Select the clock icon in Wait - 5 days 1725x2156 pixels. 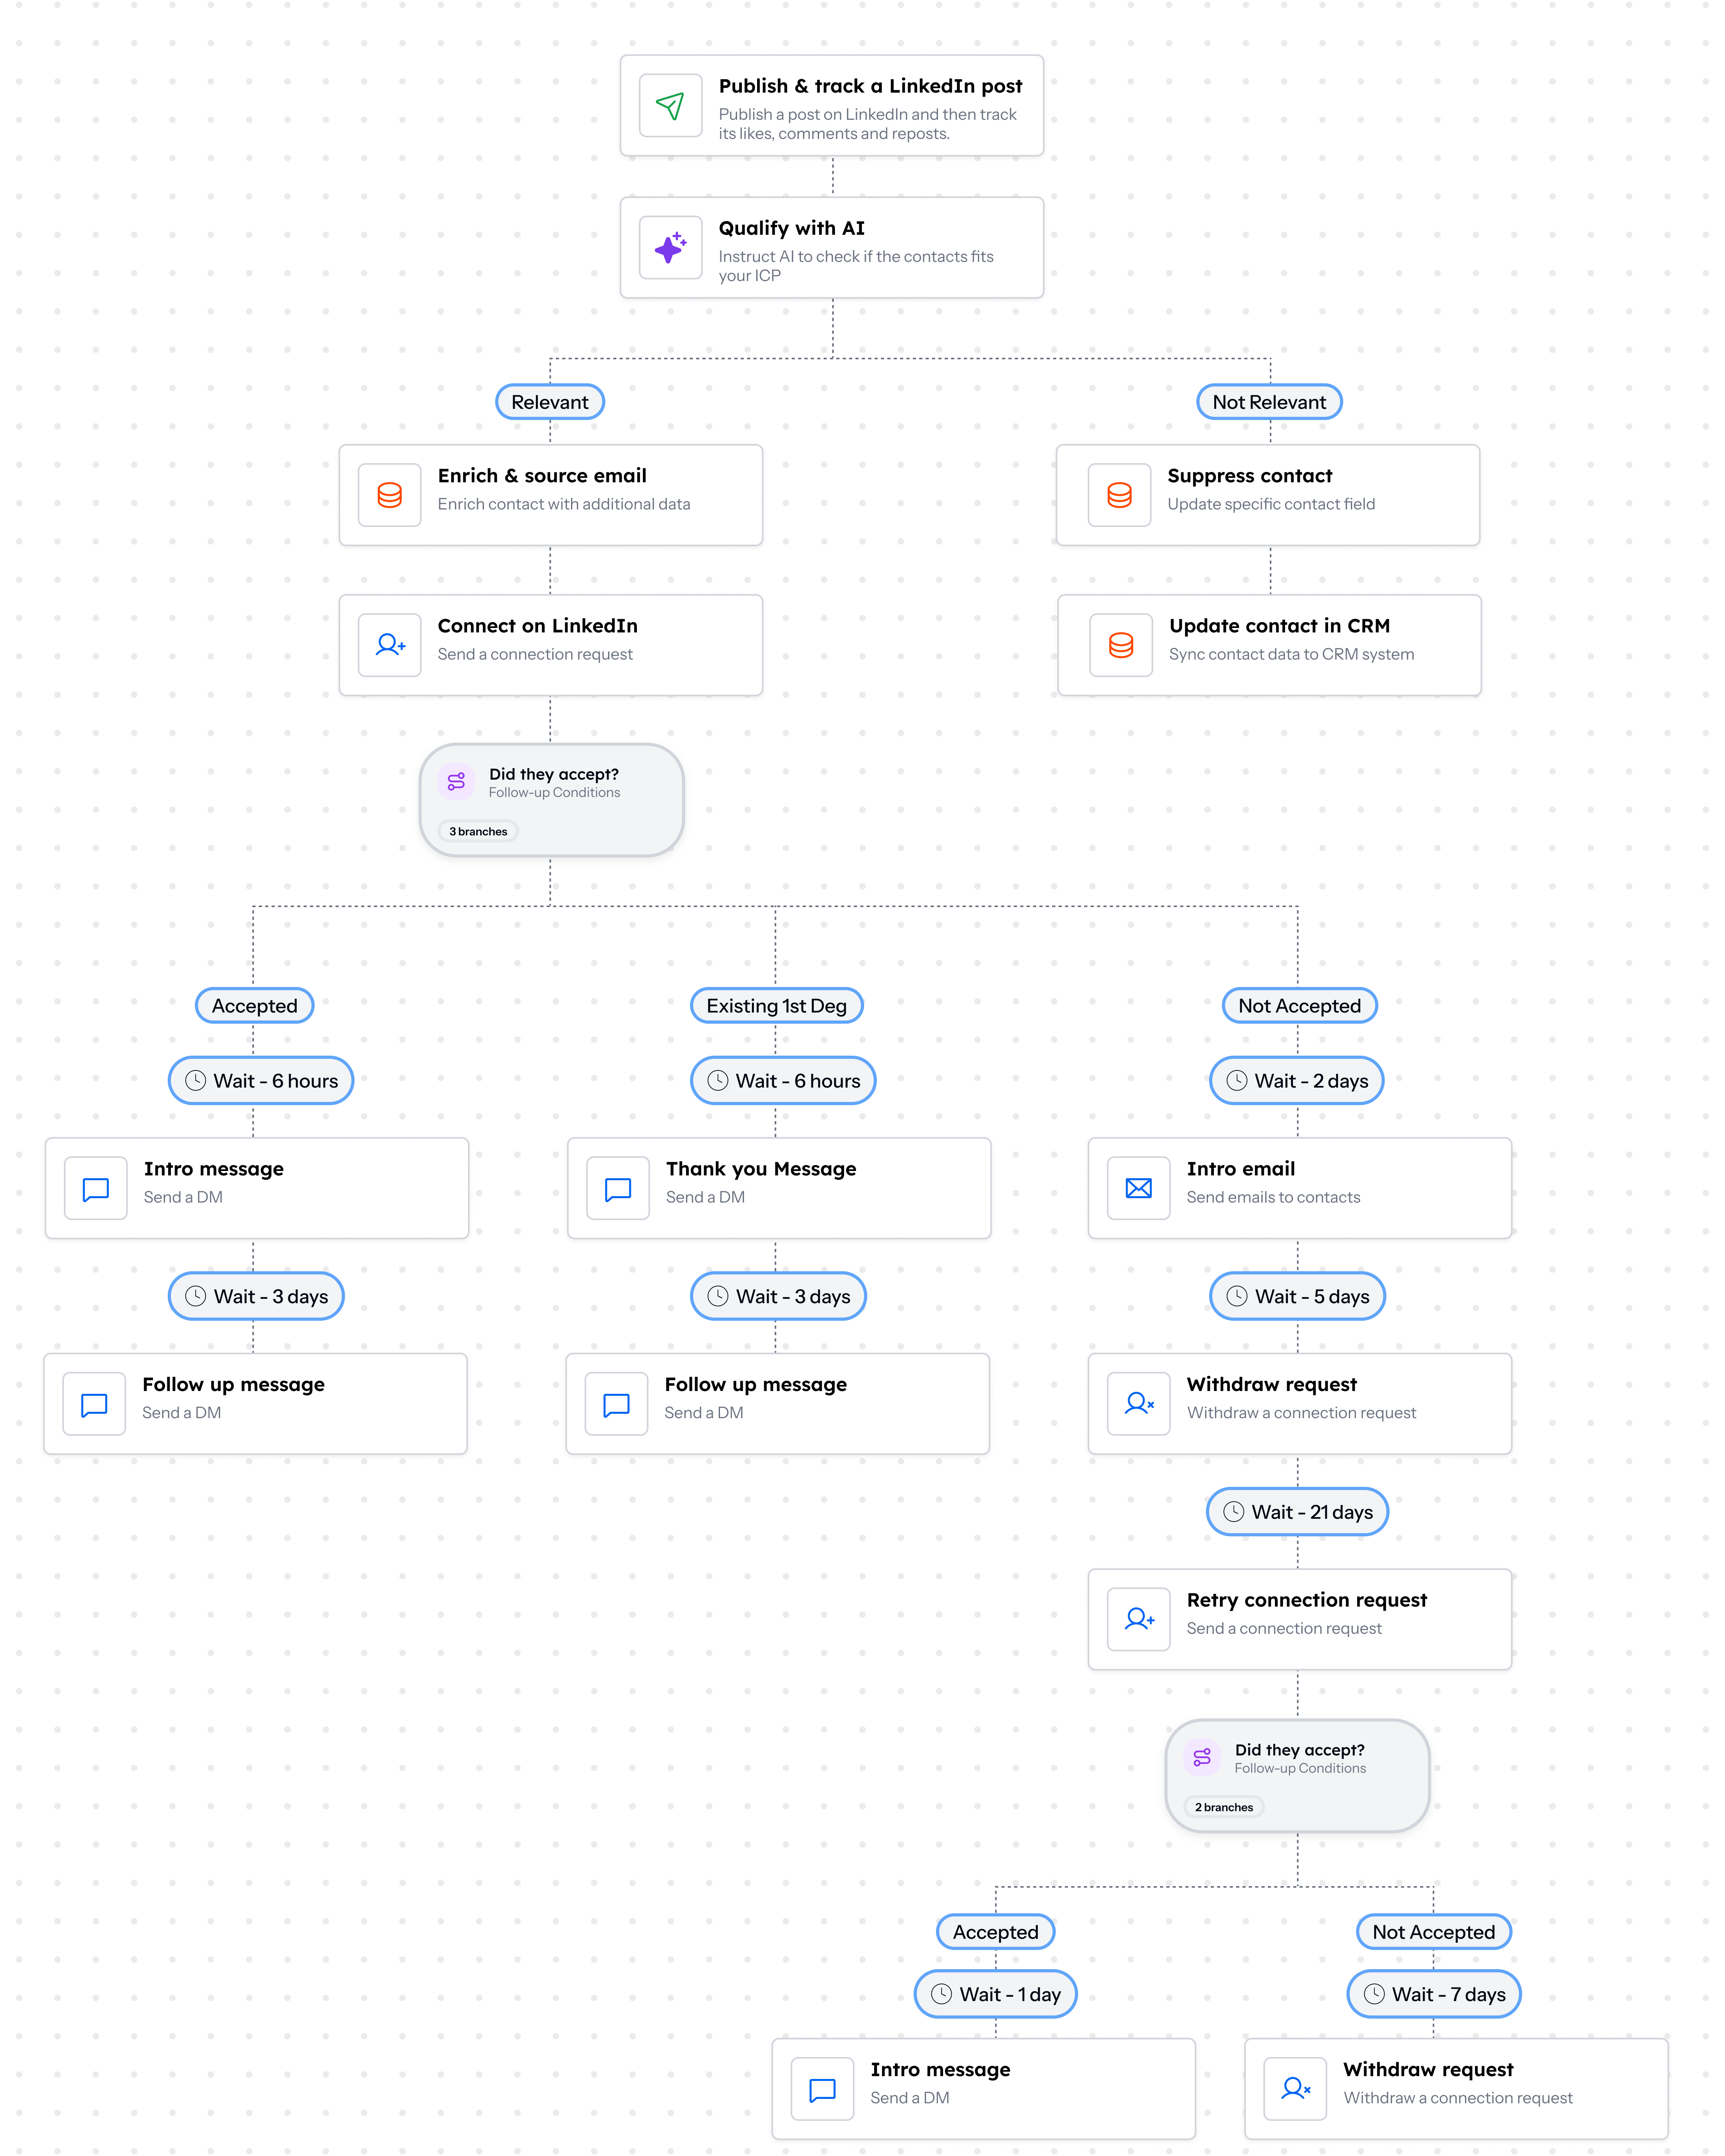[x=1237, y=1296]
